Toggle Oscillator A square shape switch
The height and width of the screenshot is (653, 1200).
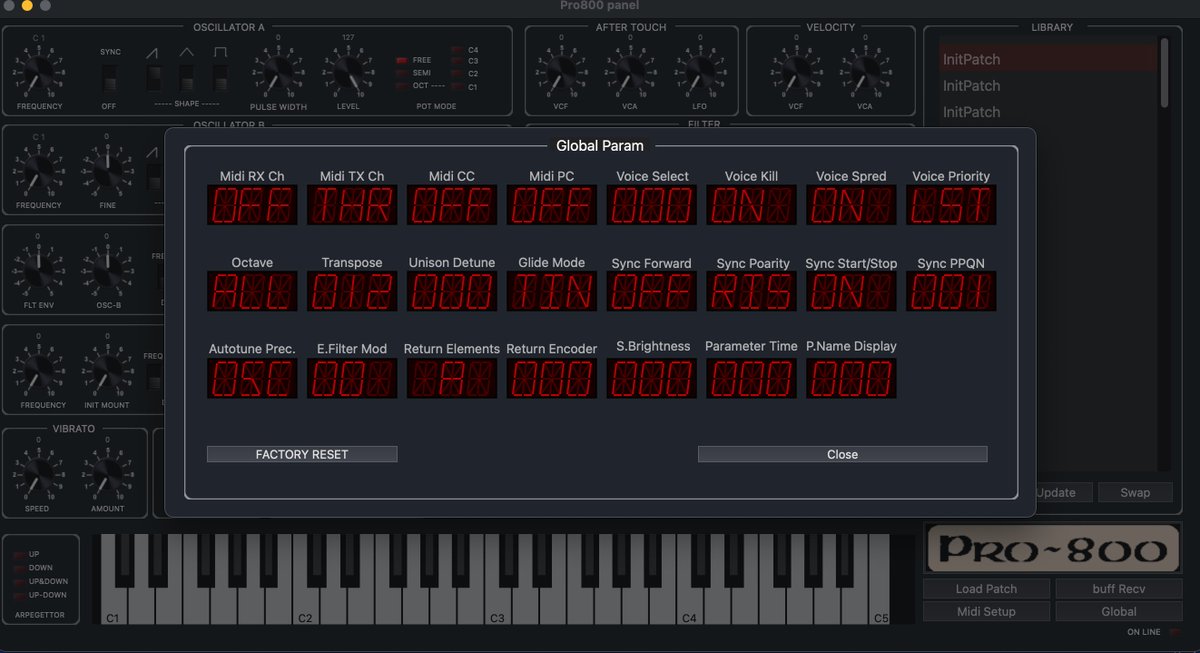pos(220,78)
